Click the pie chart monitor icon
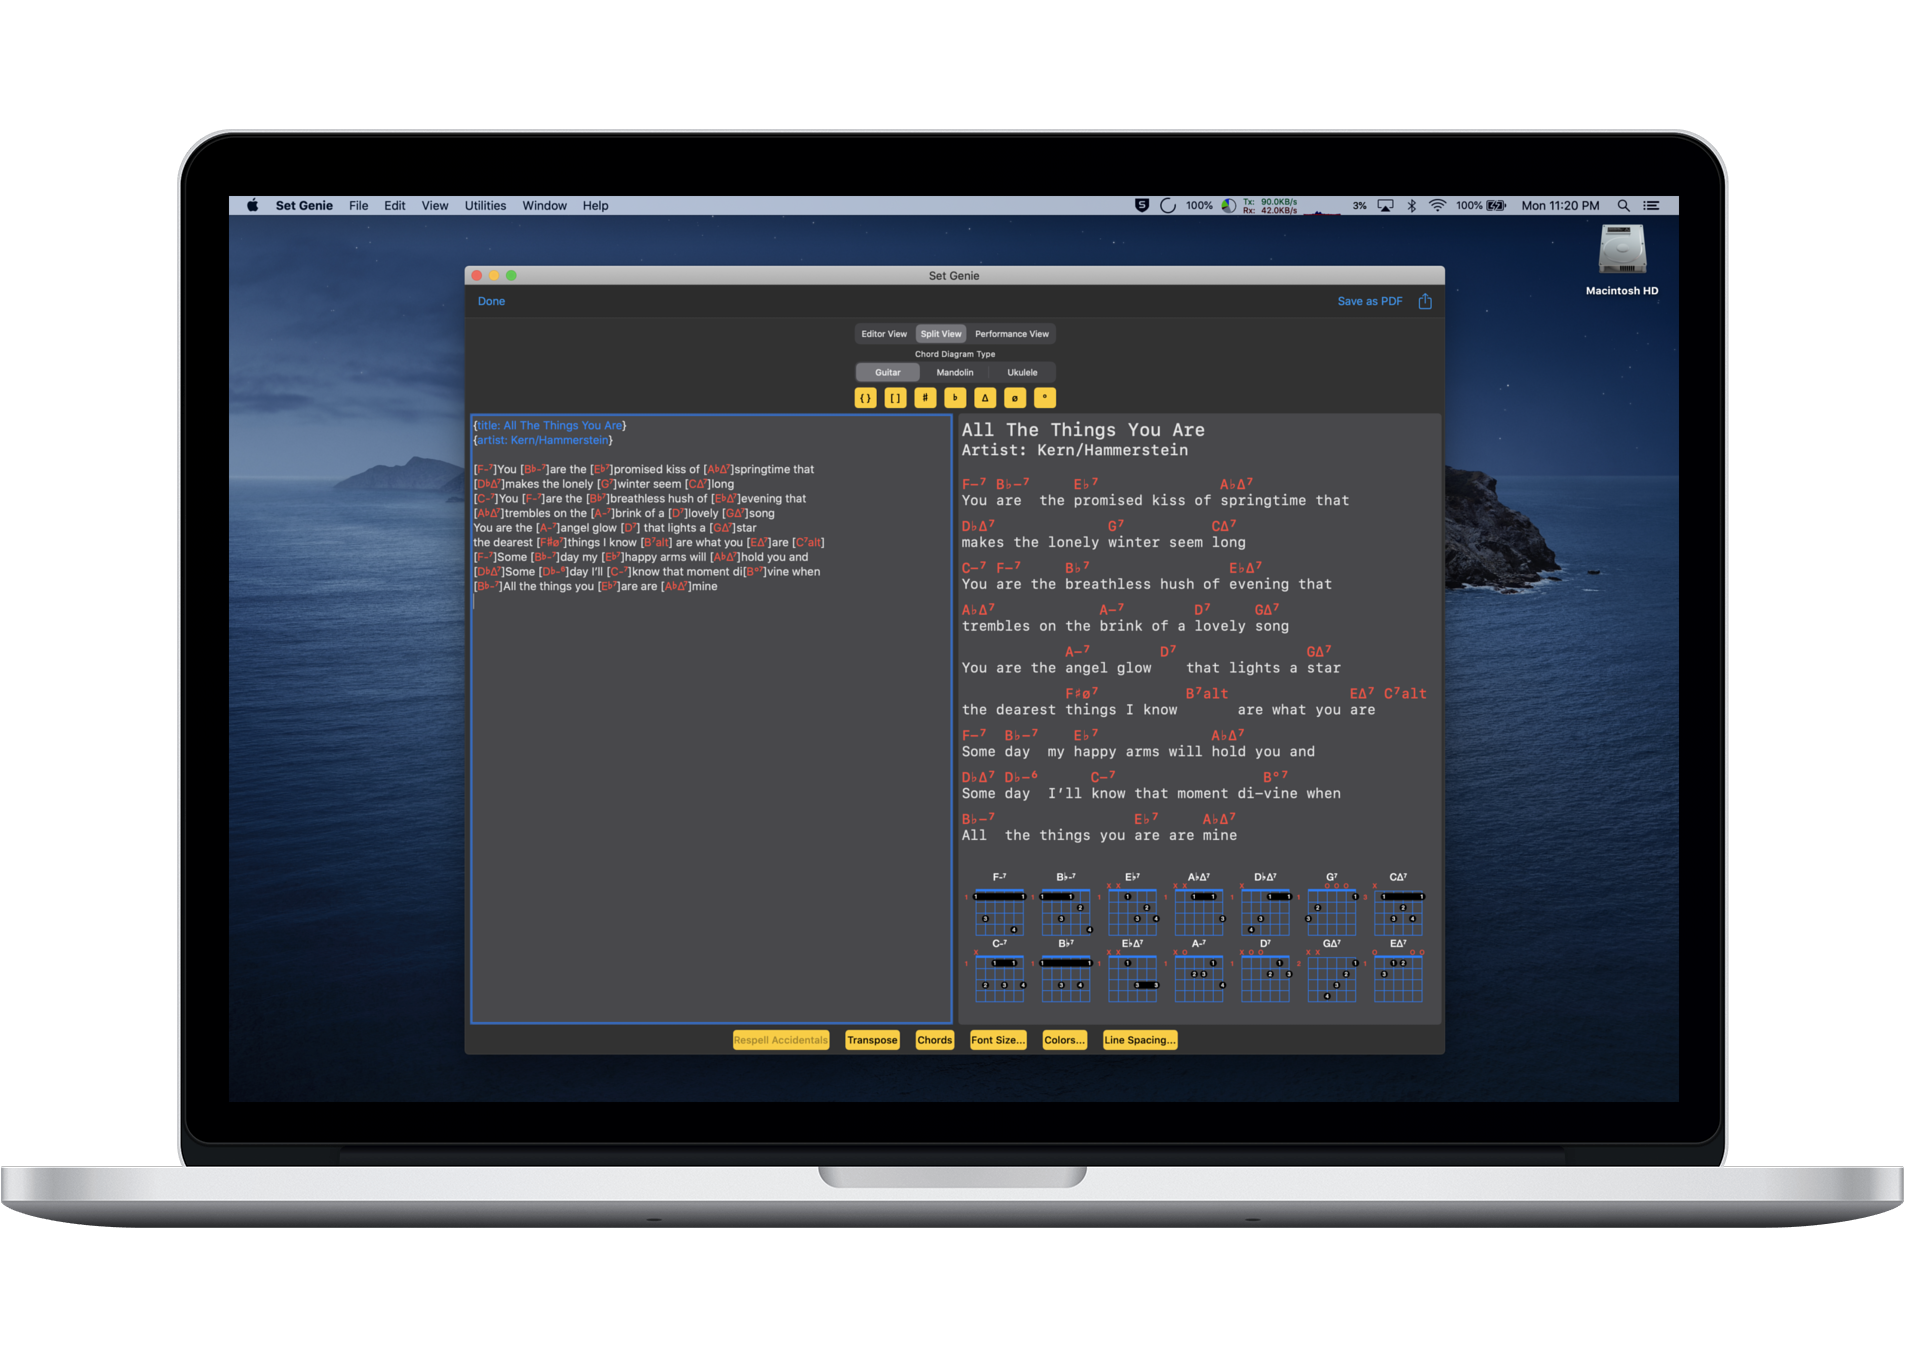The width and height of the screenshot is (1905, 1357). (x=1229, y=206)
